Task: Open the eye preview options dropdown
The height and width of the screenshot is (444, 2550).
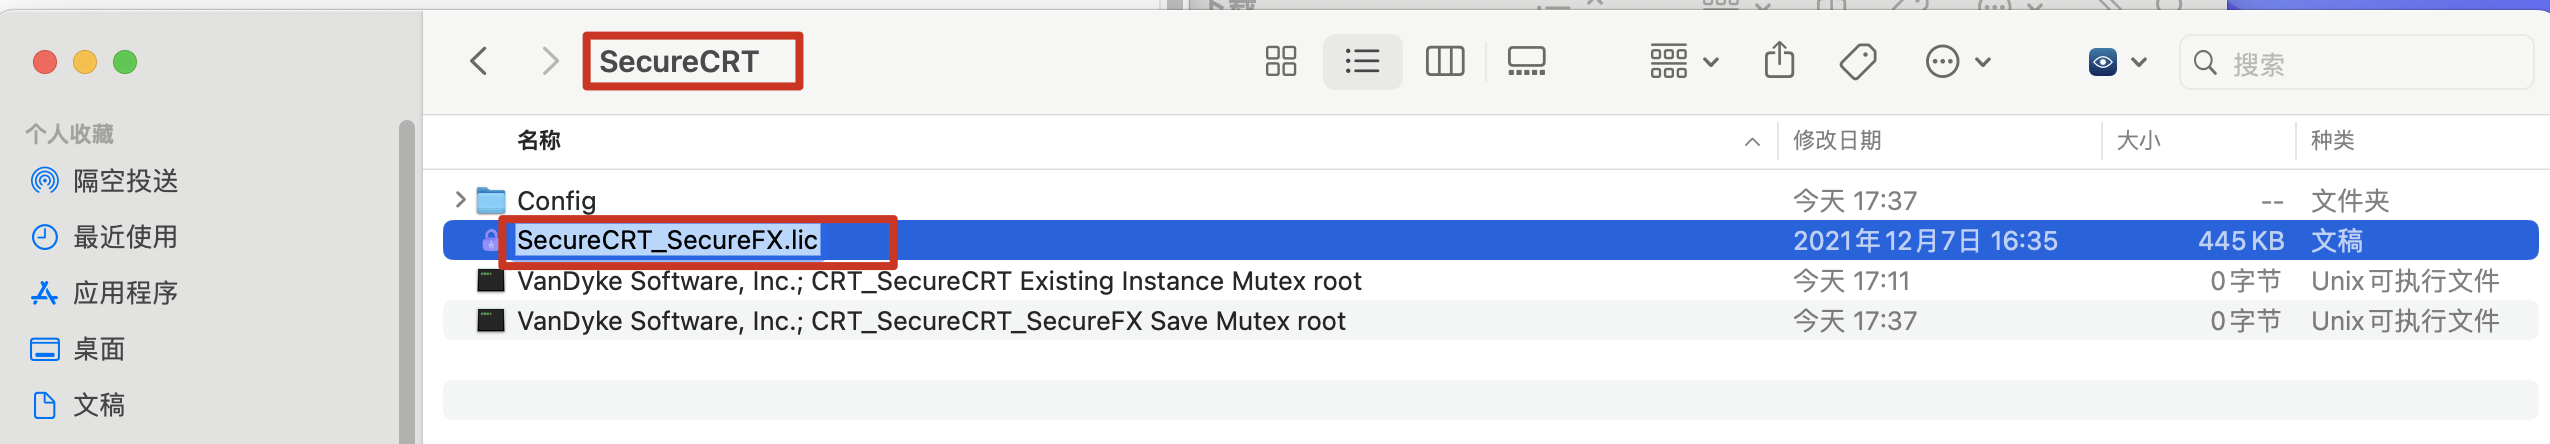Action: pos(2117,62)
